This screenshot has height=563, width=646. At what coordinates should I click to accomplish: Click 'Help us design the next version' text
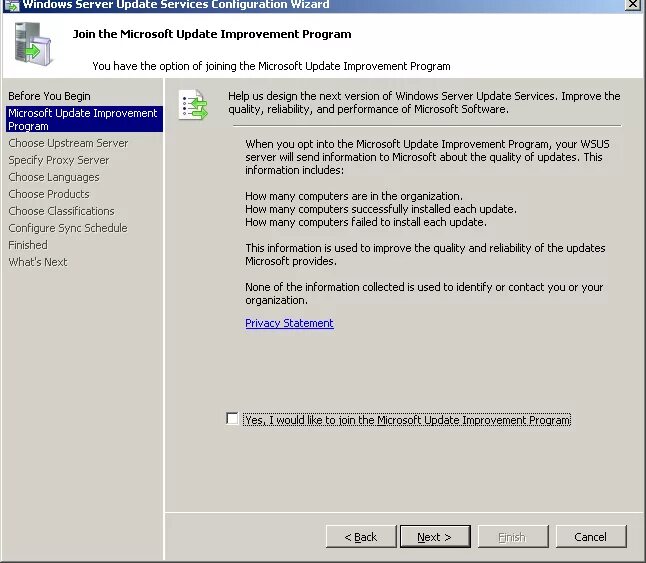point(424,103)
